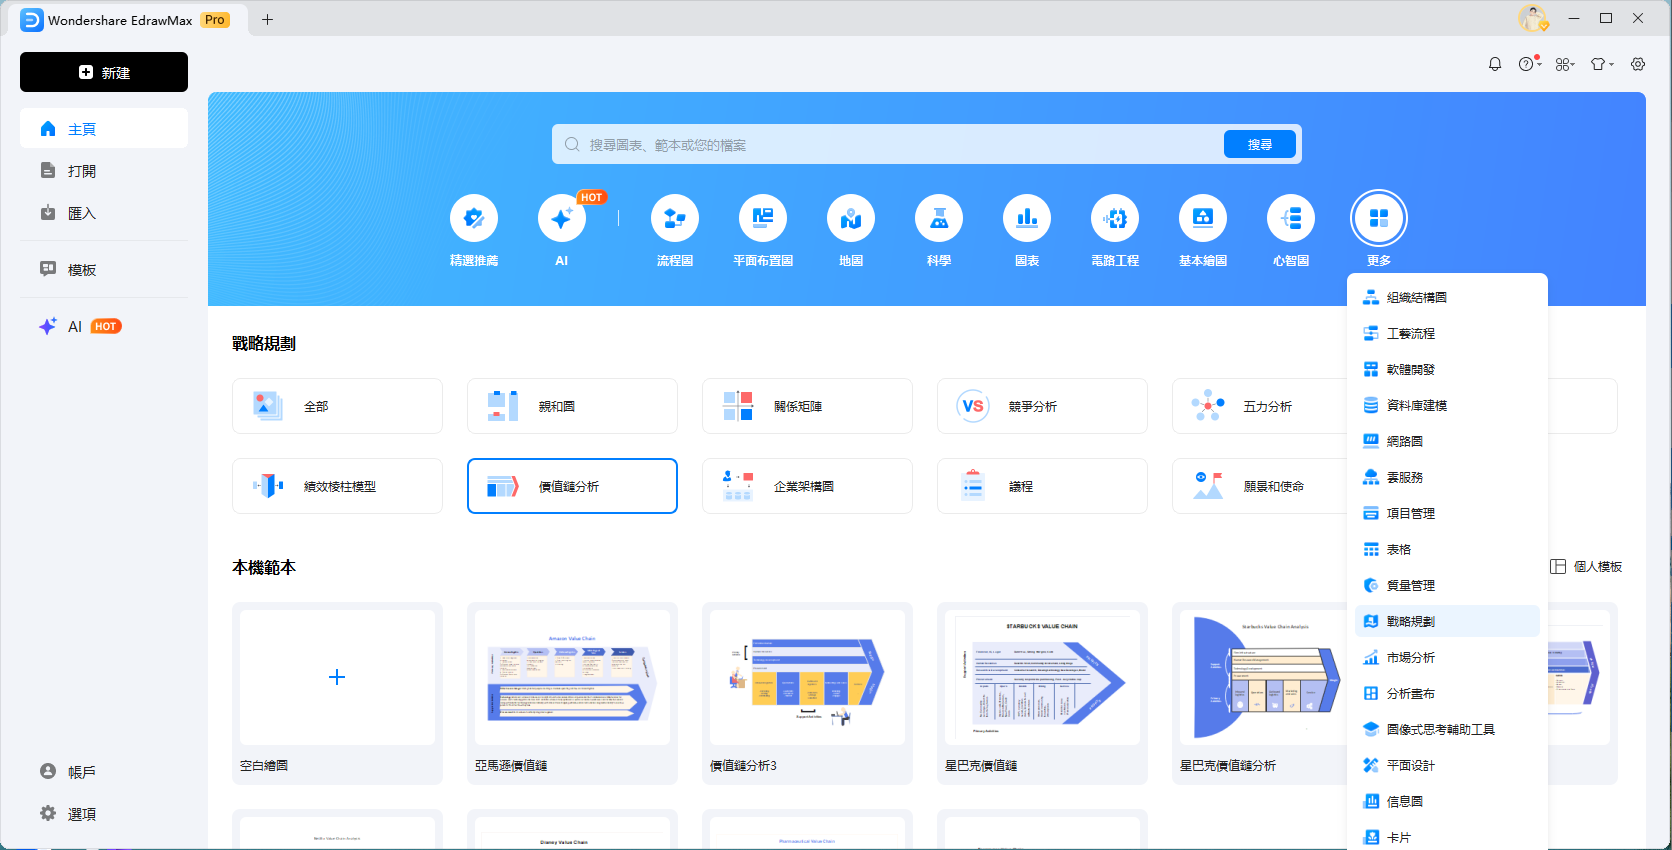Image resolution: width=1672 pixels, height=850 pixels.
Task: Select the 價值鏈分析 template type
Action: click(572, 486)
